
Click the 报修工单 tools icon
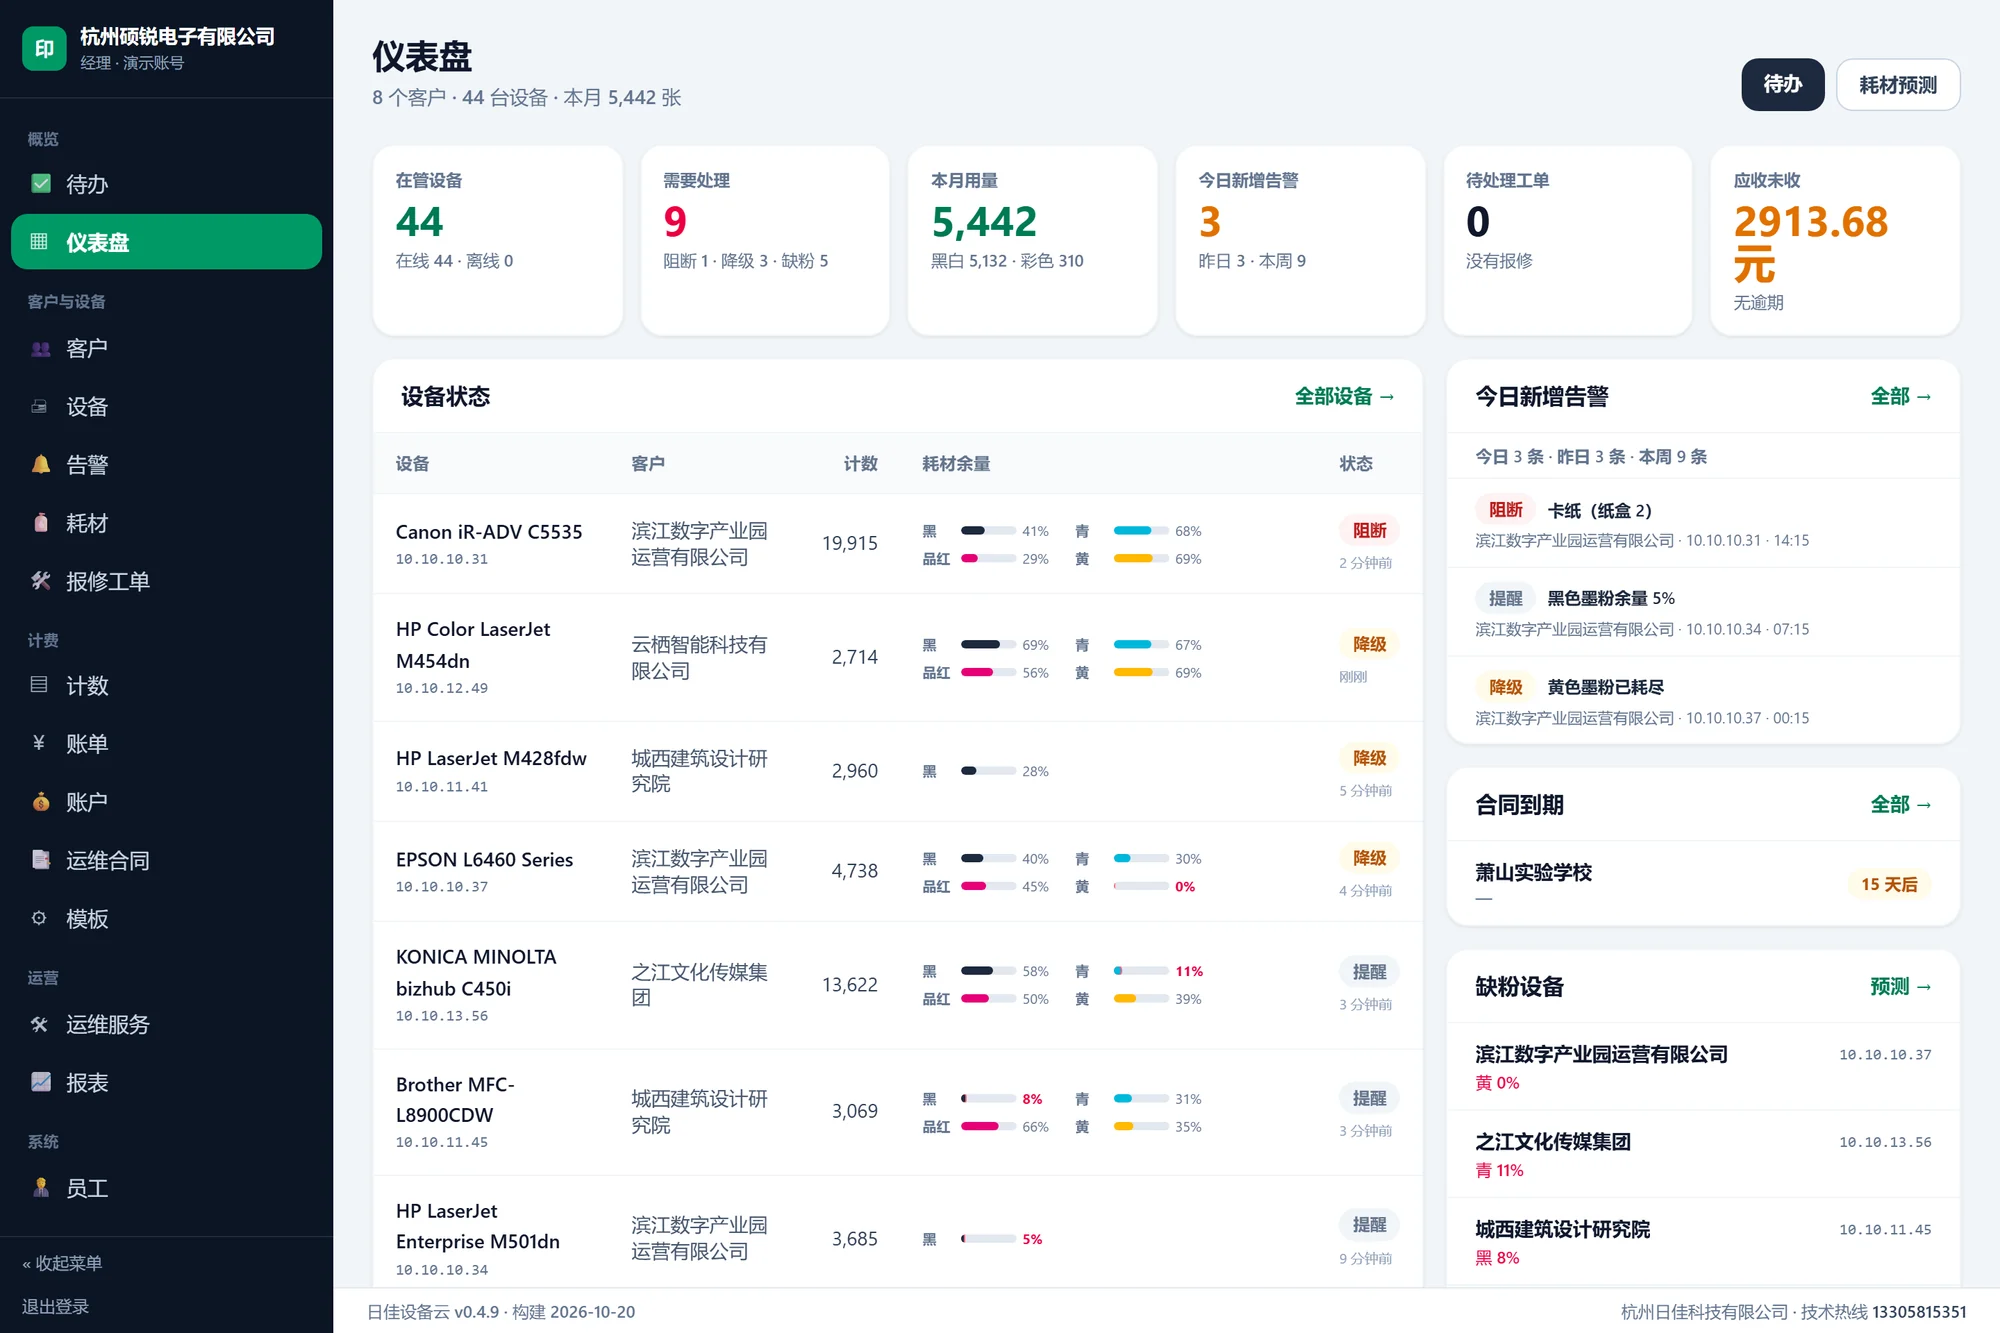pos(41,581)
